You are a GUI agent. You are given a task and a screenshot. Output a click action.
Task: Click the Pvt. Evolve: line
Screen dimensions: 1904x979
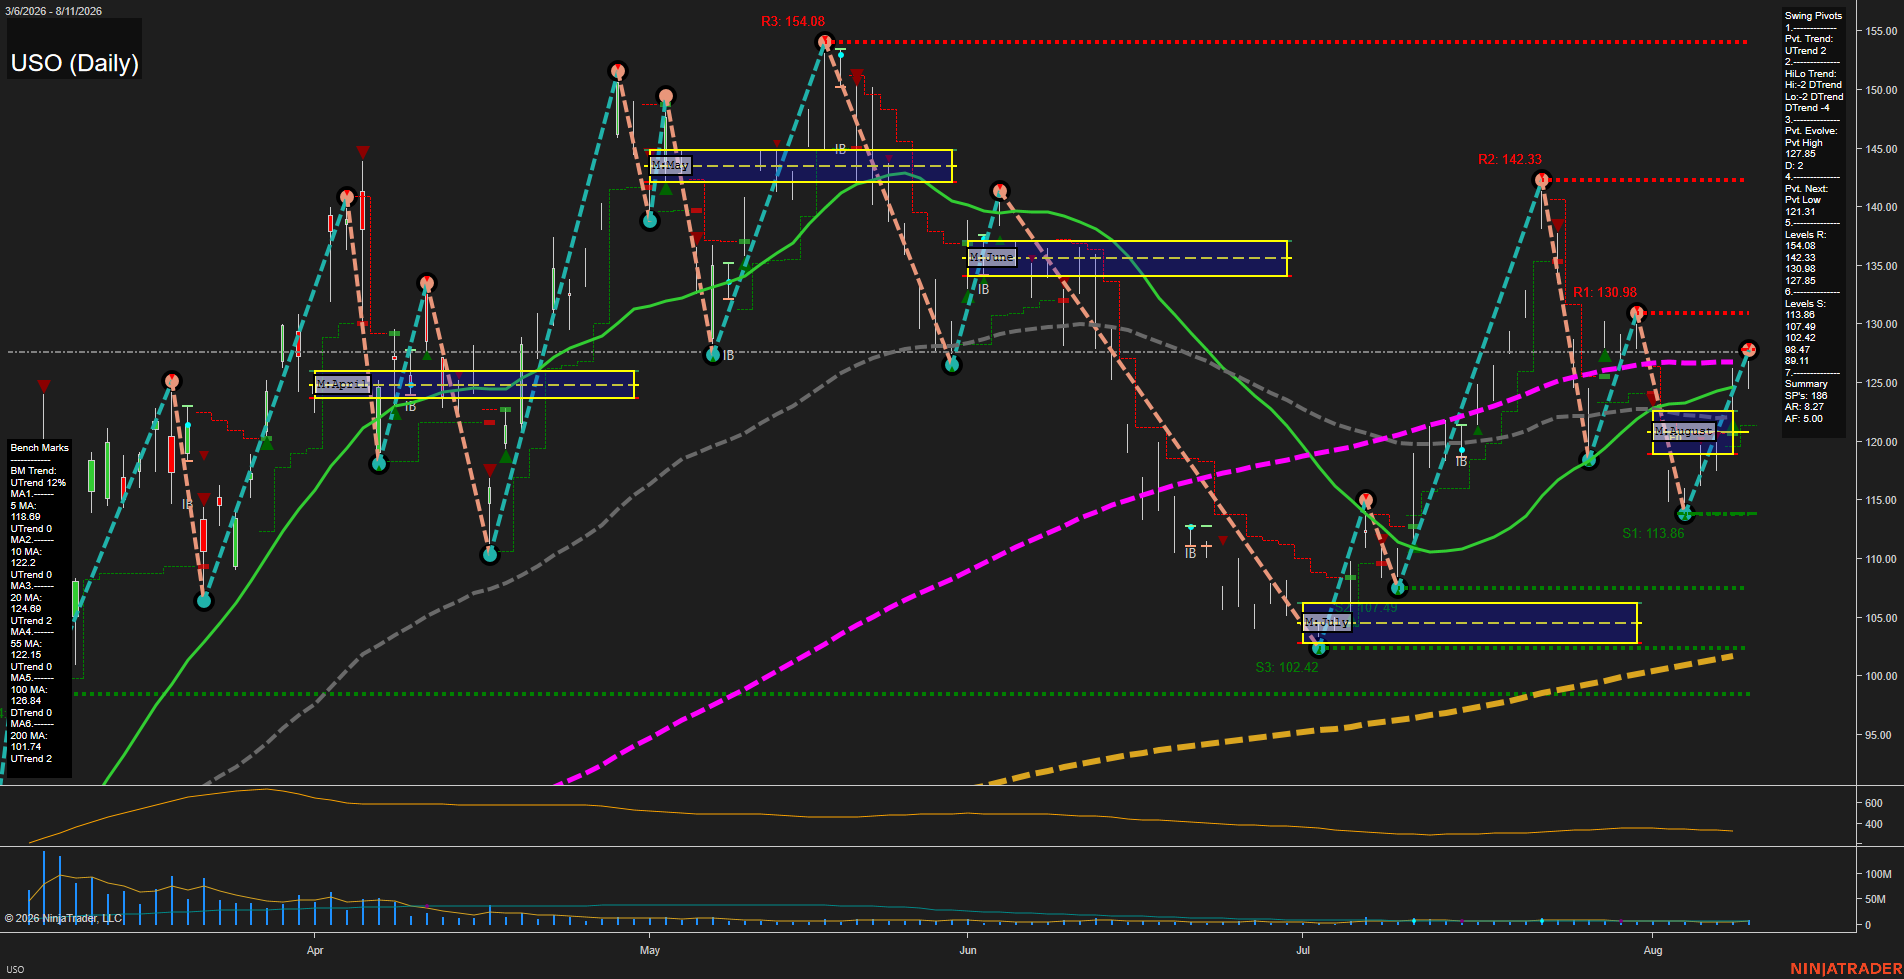pyautogui.click(x=1811, y=131)
